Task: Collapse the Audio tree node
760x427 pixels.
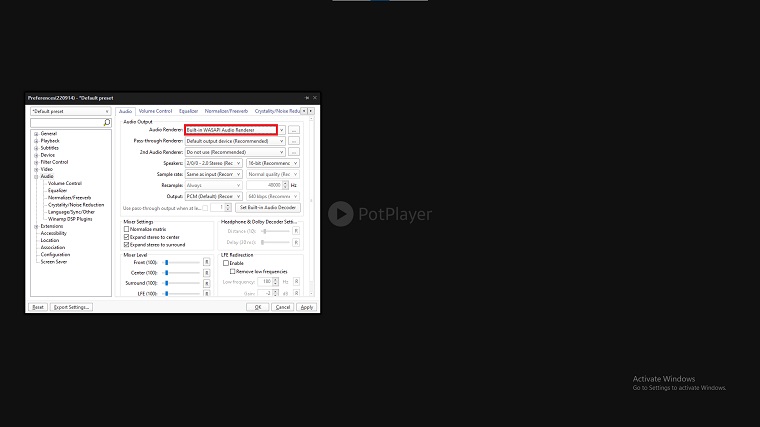Action: click(x=36, y=177)
